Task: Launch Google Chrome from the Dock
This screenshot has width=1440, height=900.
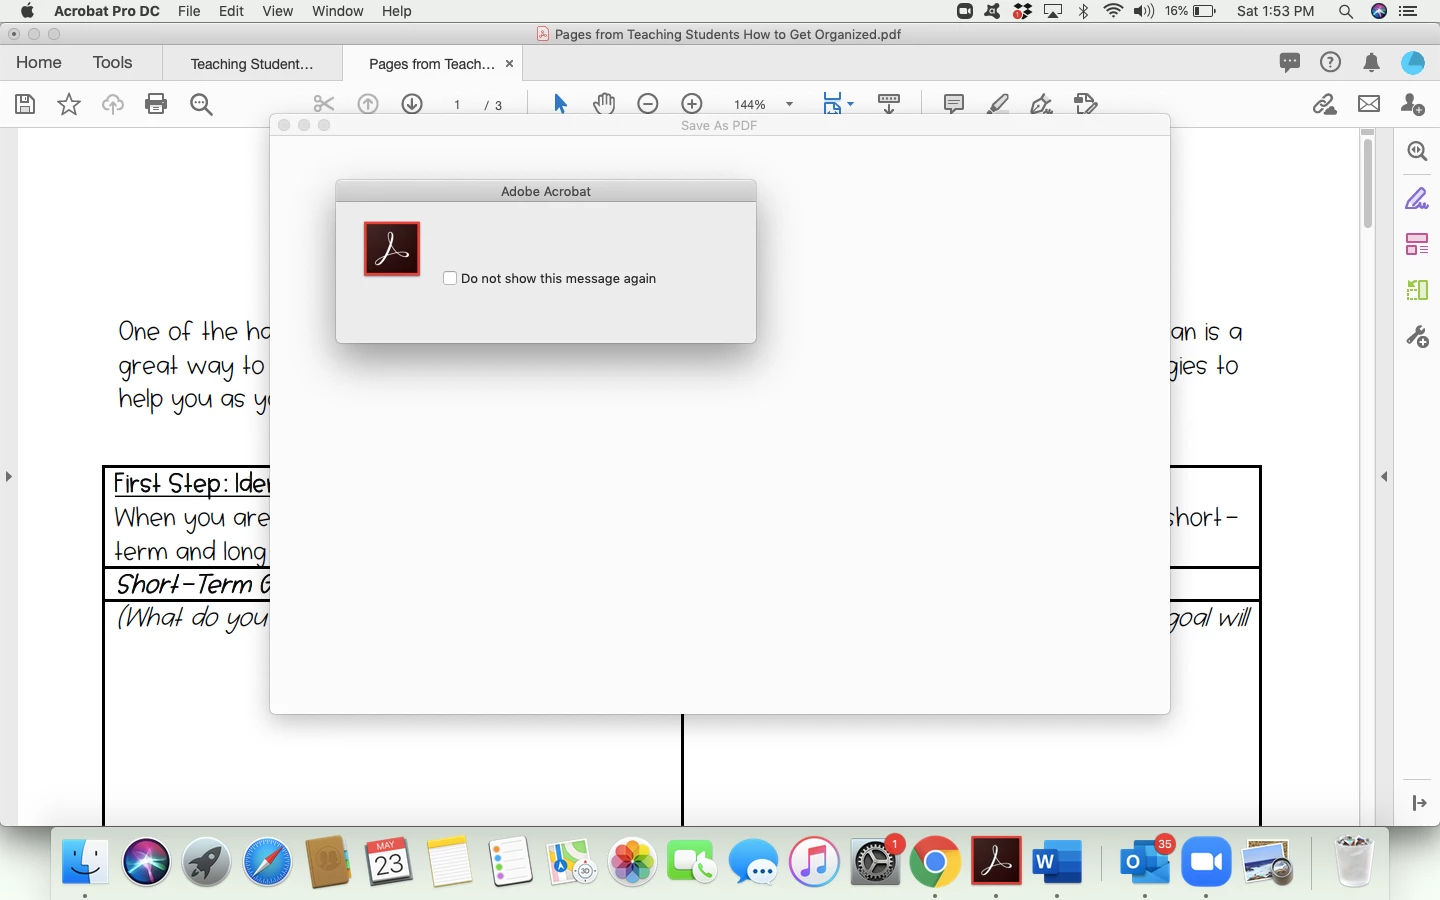Action: (x=936, y=861)
